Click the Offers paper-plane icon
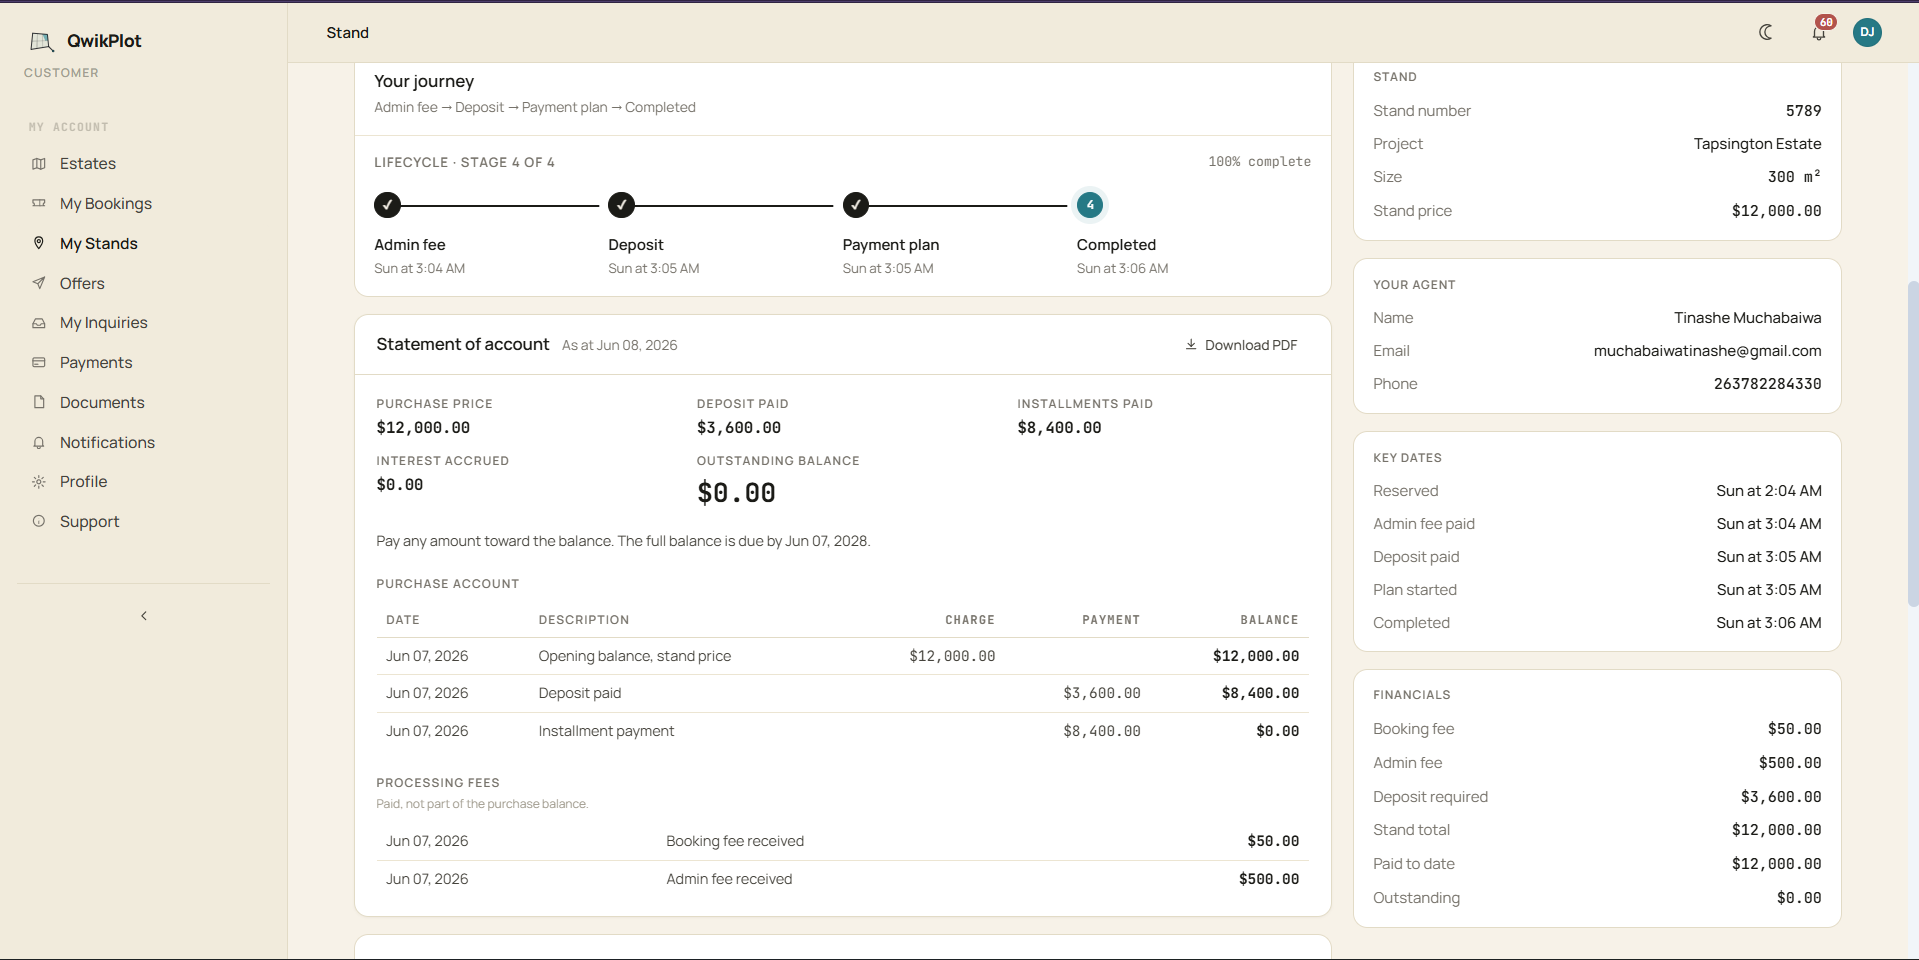The width and height of the screenshot is (1919, 960). [x=39, y=283]
